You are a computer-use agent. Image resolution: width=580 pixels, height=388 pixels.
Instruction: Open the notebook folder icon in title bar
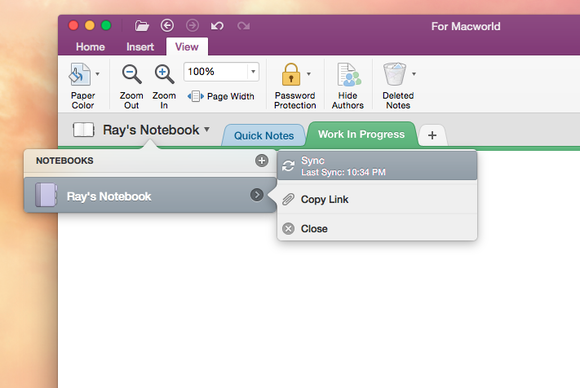(x=142, y=26)
